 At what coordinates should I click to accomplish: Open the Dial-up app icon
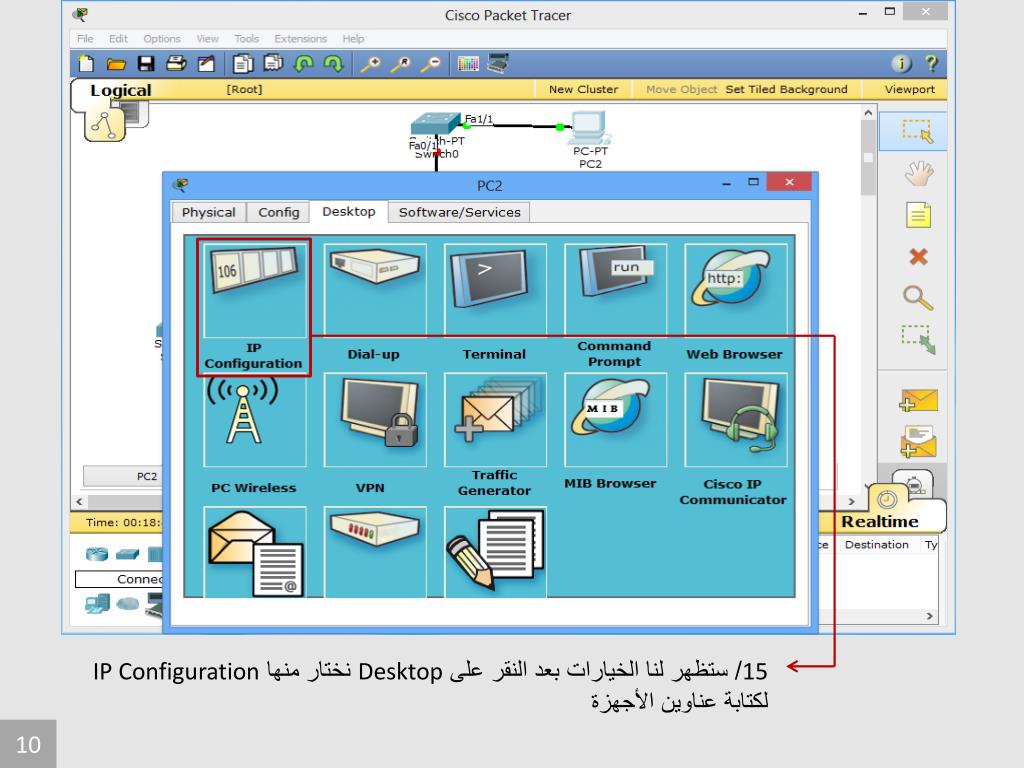pyautogui.click(x=375, y=290)
